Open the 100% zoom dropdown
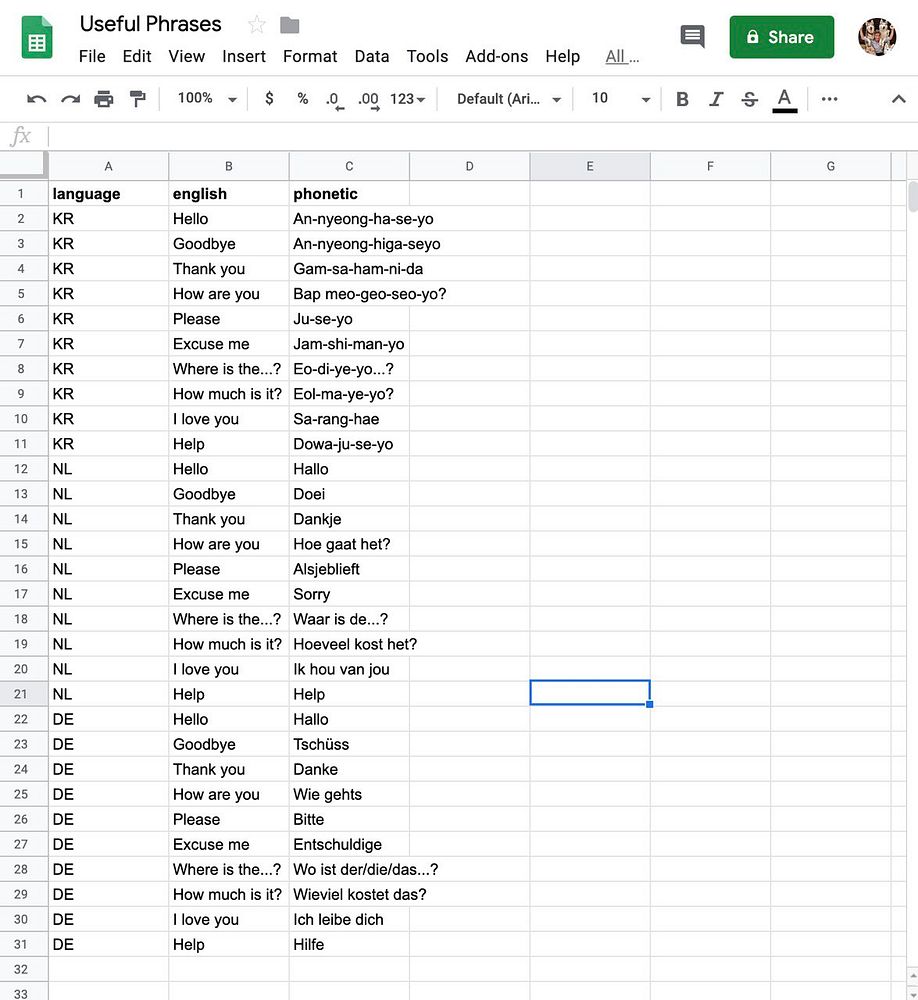Viewport: 918px width, 1000px height. pyautogui.click(x=206, y=98)
